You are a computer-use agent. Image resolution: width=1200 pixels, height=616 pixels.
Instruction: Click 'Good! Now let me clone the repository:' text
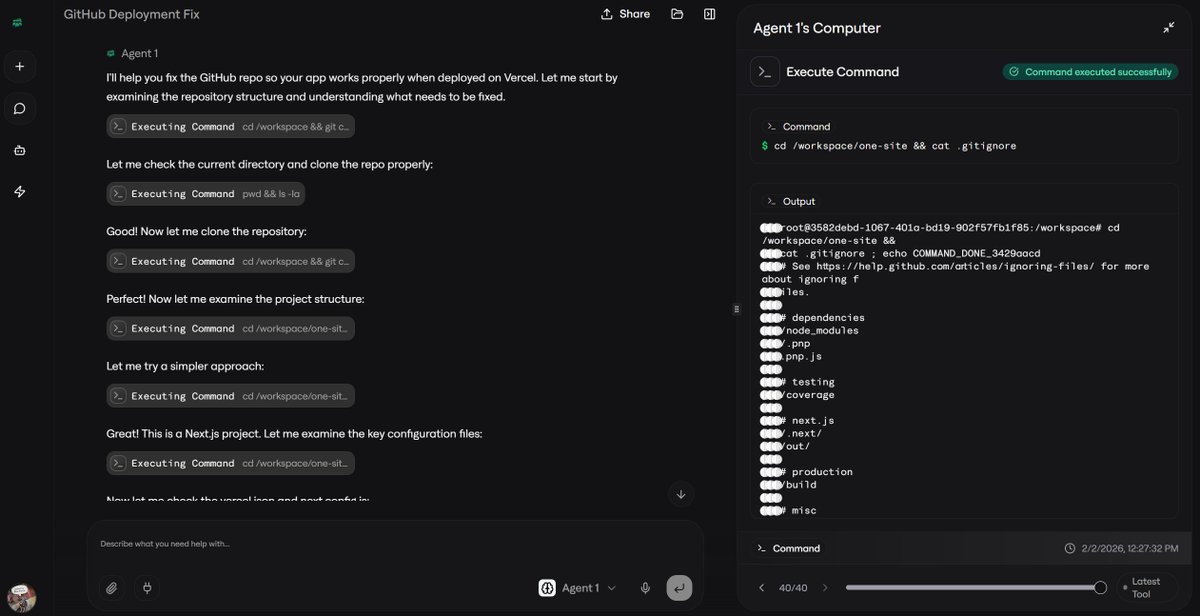tap(206, 231)
